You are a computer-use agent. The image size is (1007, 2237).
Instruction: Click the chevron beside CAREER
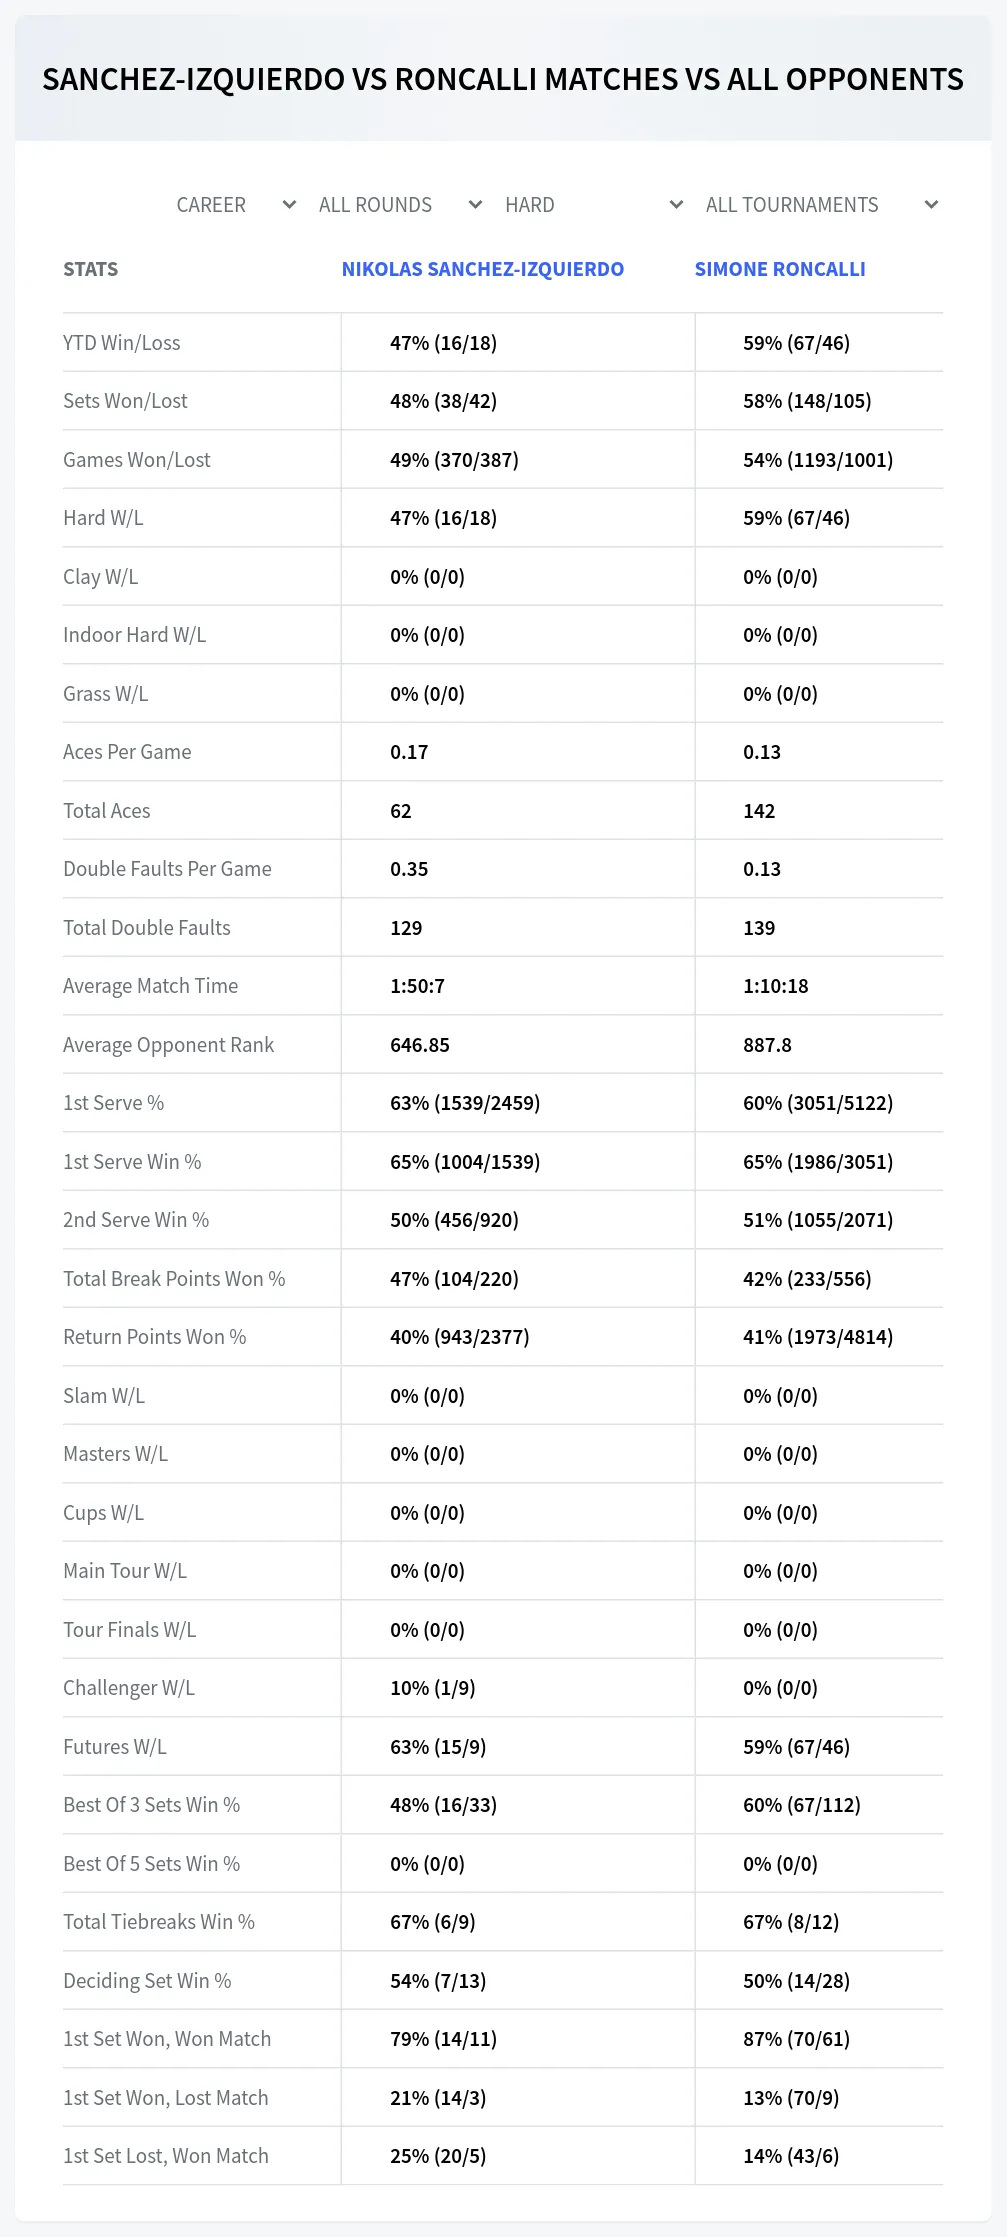[x=289, y=205]
